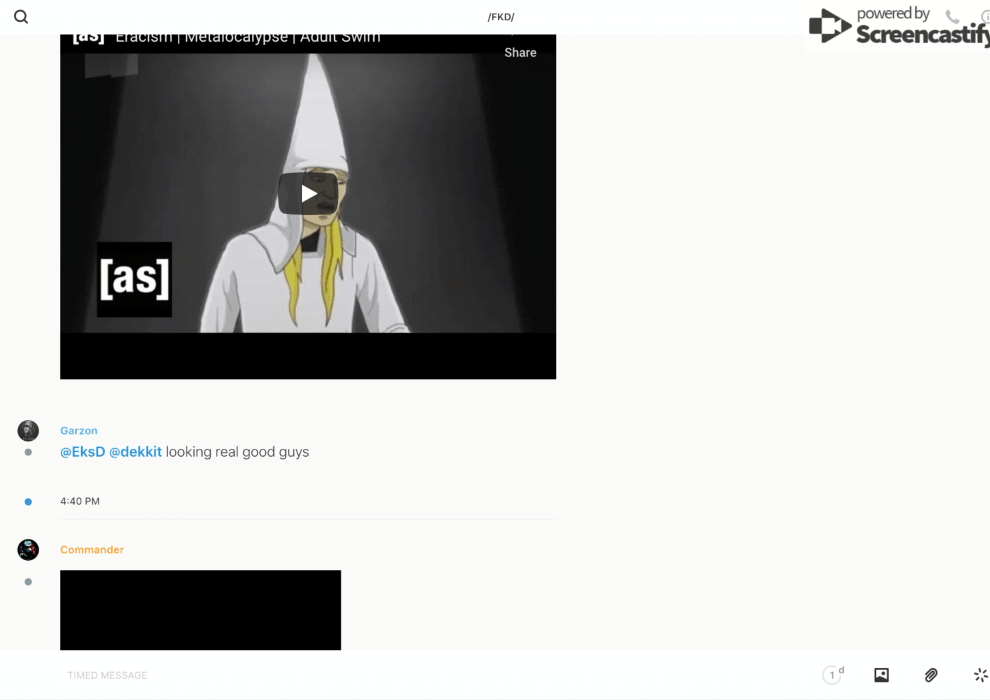This screenshot has width=990, height=700.
Task: Click Garzon's profile avatar
Action: point(28,431)
